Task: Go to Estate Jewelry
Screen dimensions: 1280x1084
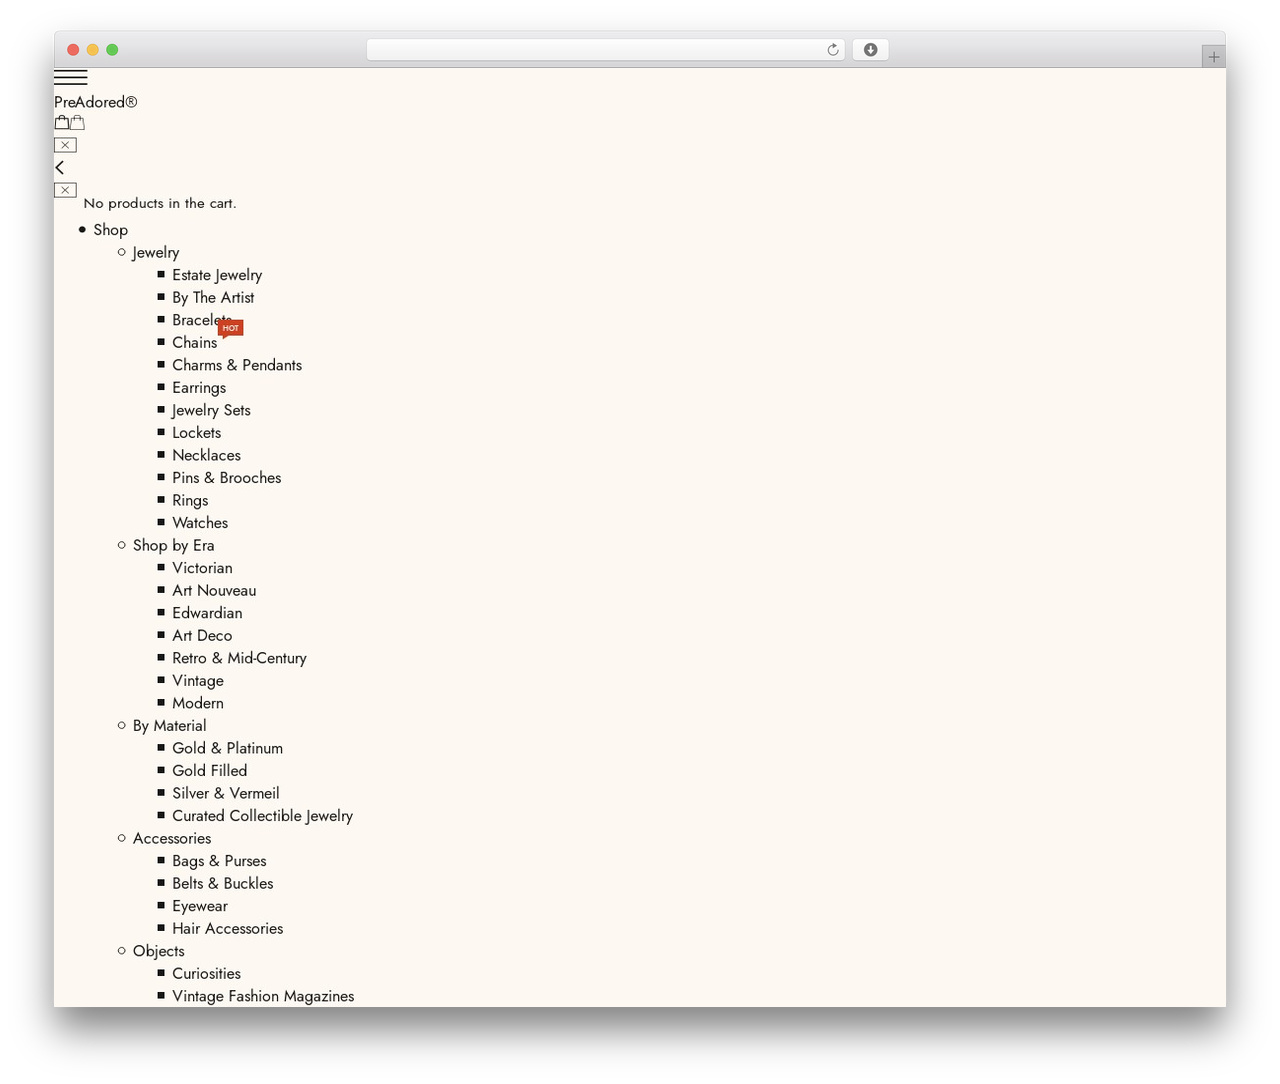Action: [x=217, y=275]
